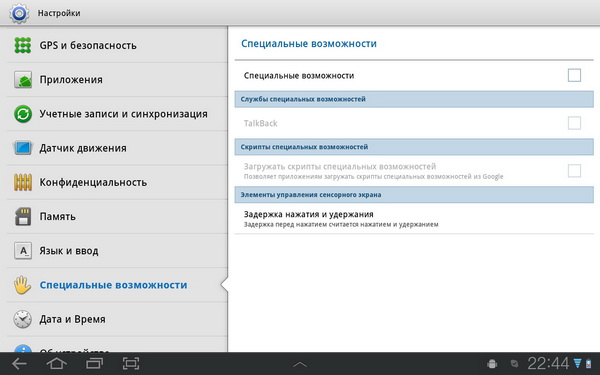The image size is (600, 375).
Task: Select Специальные возможности in the sidebar
Action: coord(114,285)
